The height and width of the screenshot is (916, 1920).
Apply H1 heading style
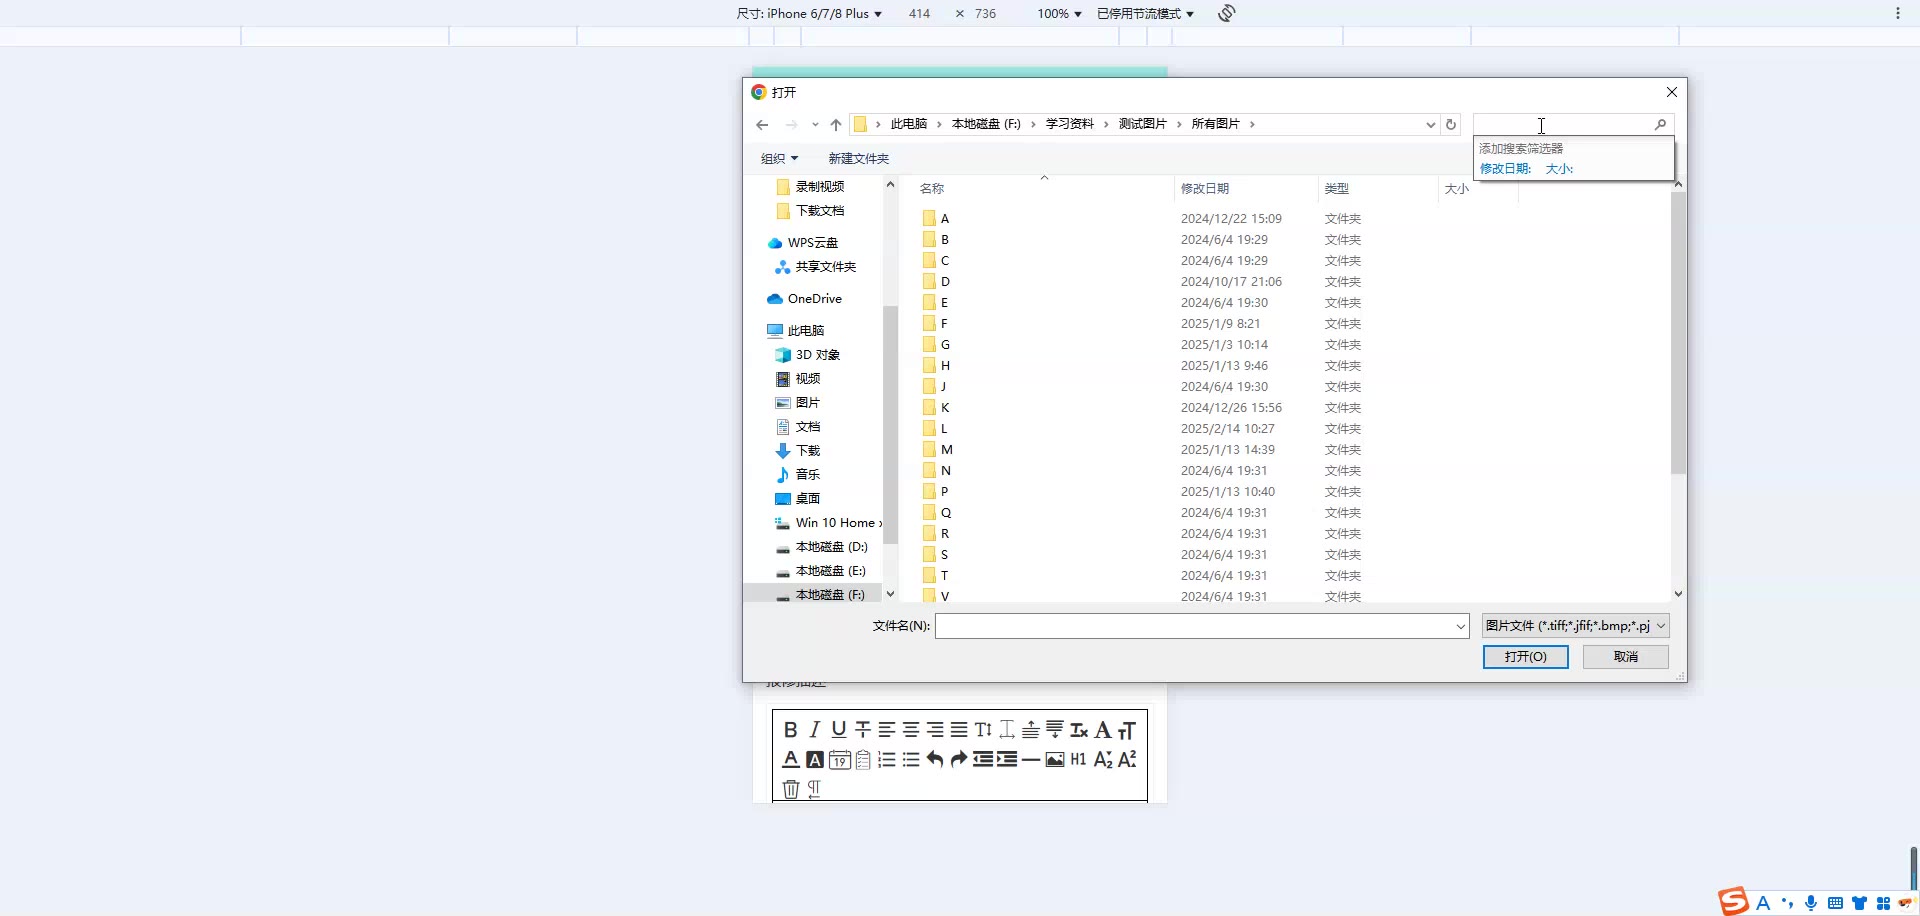tap(1078, 760)
